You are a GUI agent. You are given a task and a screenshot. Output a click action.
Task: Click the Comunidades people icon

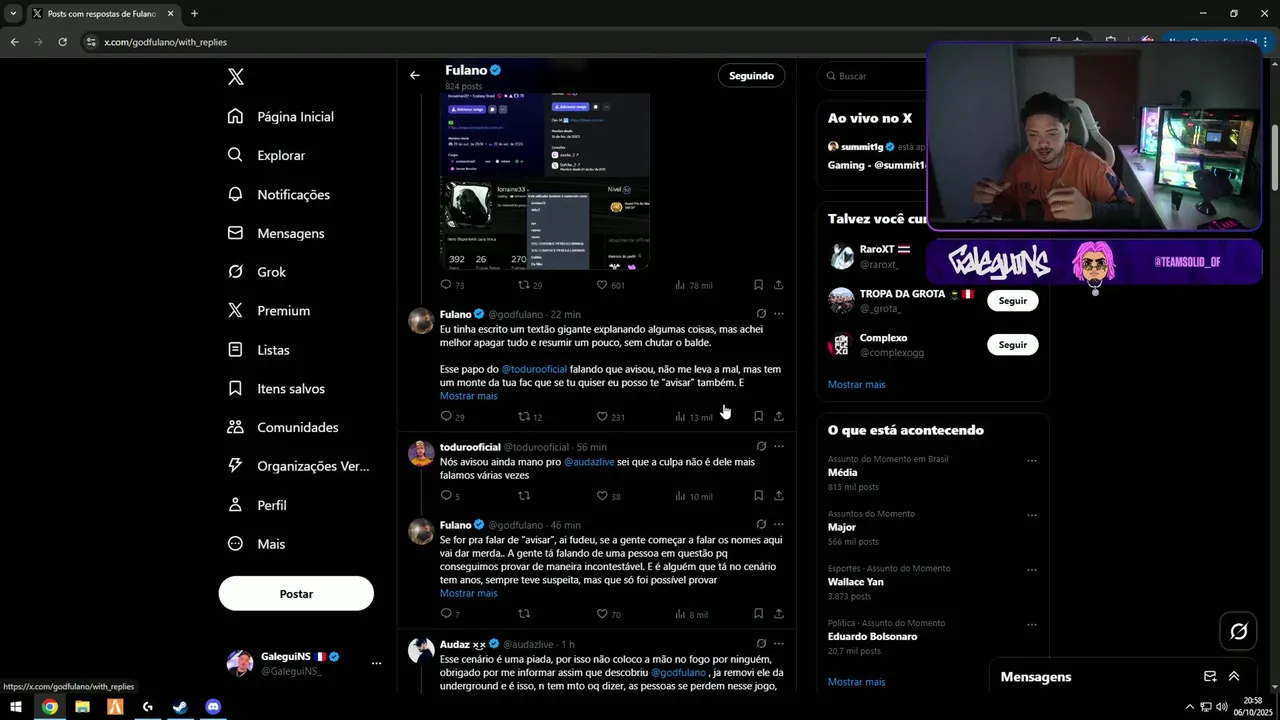[x=235, y=427]
